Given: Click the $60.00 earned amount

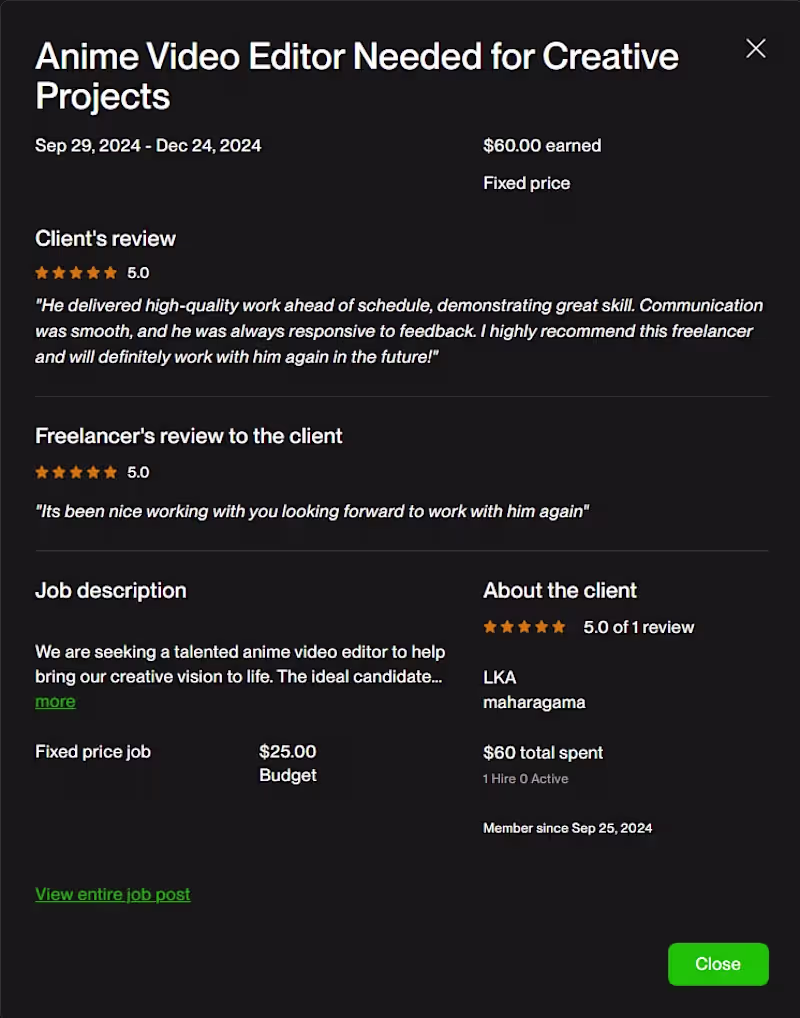Looking at the screenshot, I should 542,145.
